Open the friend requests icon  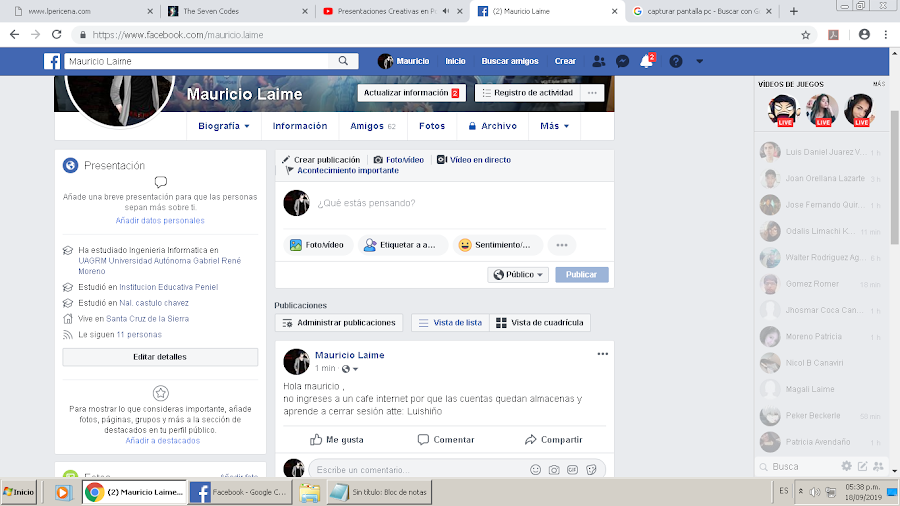point(599,61)
